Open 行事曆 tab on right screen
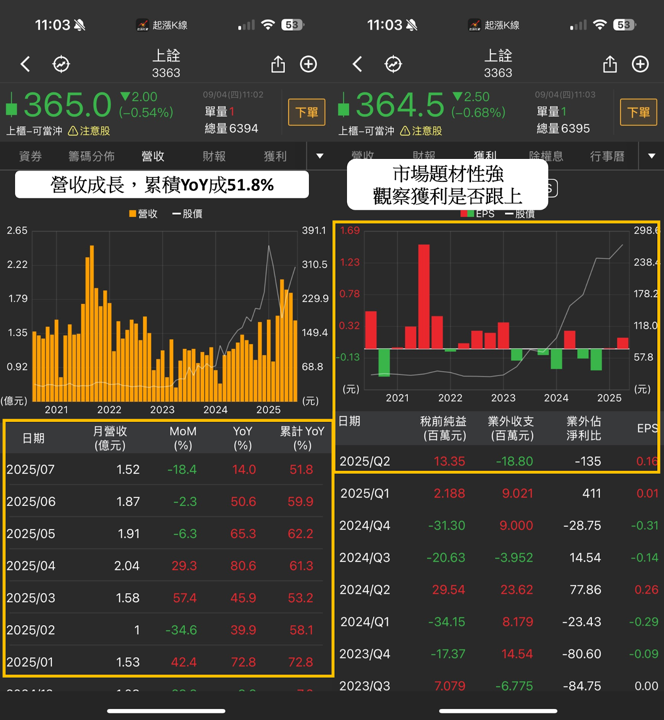Viewport: 664px width, 720px height. (x=607, y=156)
